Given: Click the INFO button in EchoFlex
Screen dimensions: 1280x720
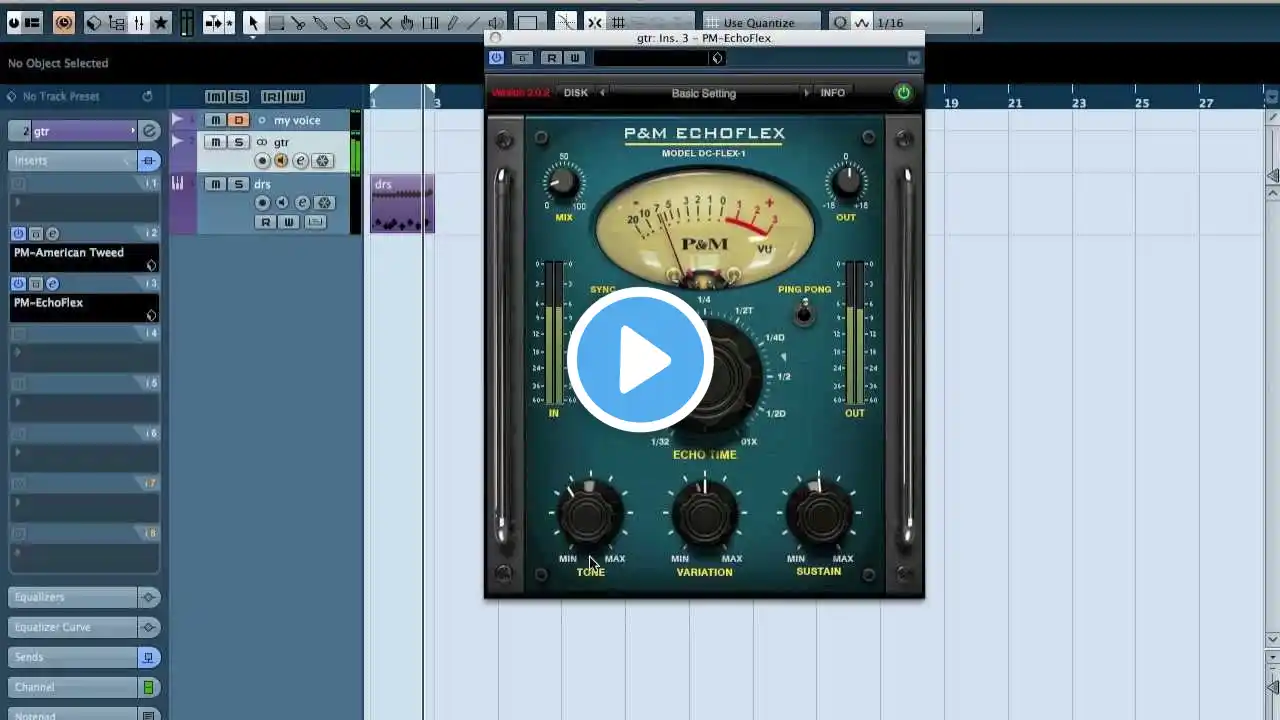Looking at the screenshot, I should click(x=833, y=93).
